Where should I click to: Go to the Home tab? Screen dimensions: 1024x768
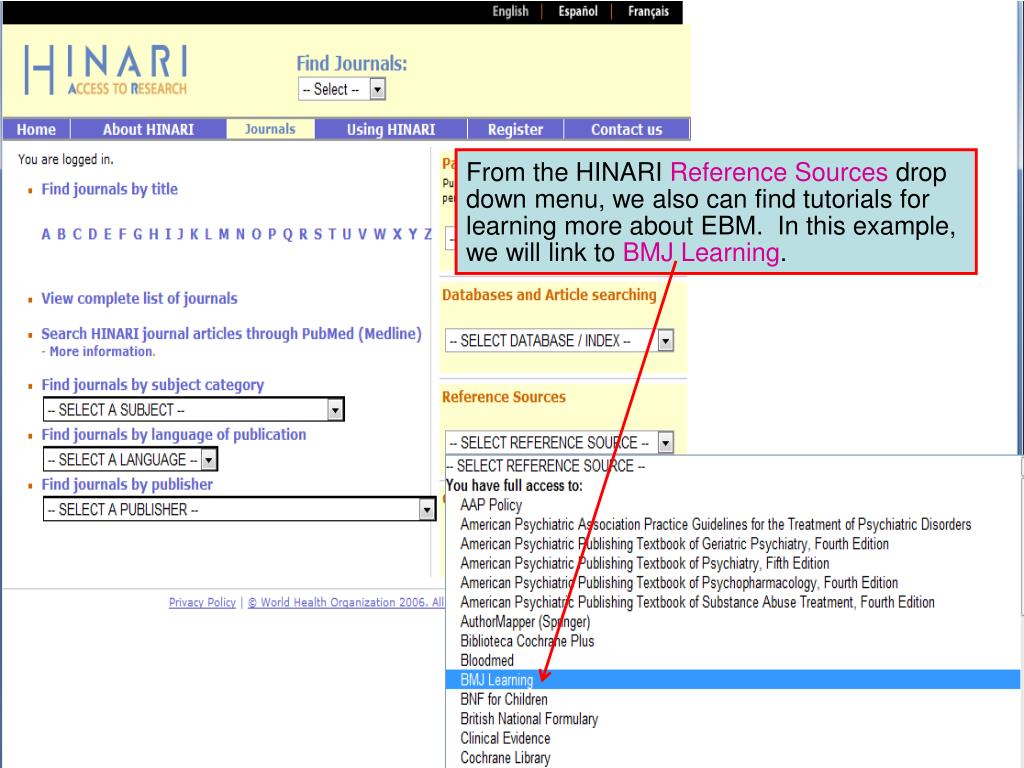tap(36, 129)
